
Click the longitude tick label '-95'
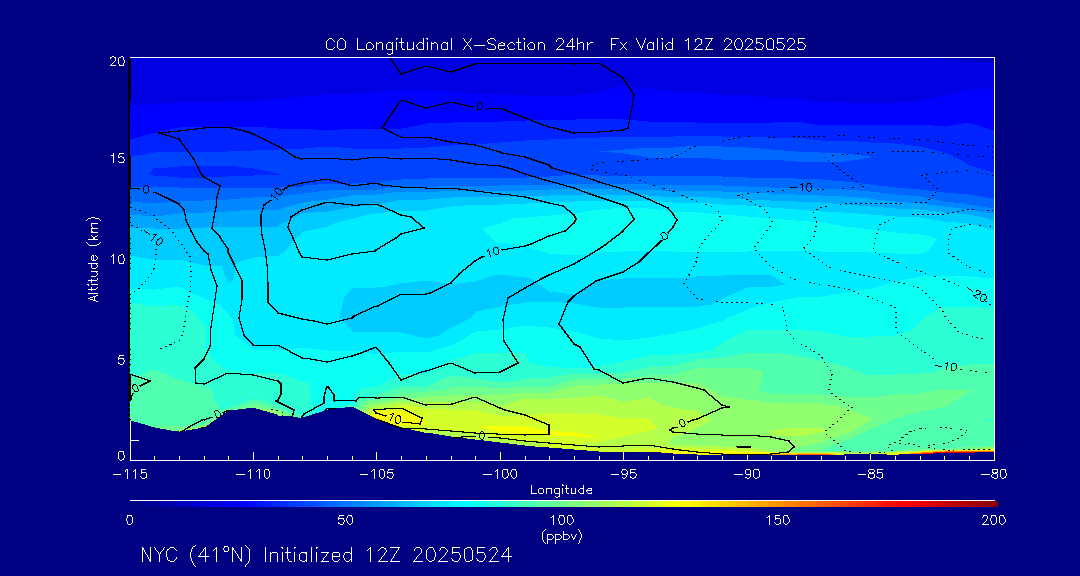coord(623,473)
